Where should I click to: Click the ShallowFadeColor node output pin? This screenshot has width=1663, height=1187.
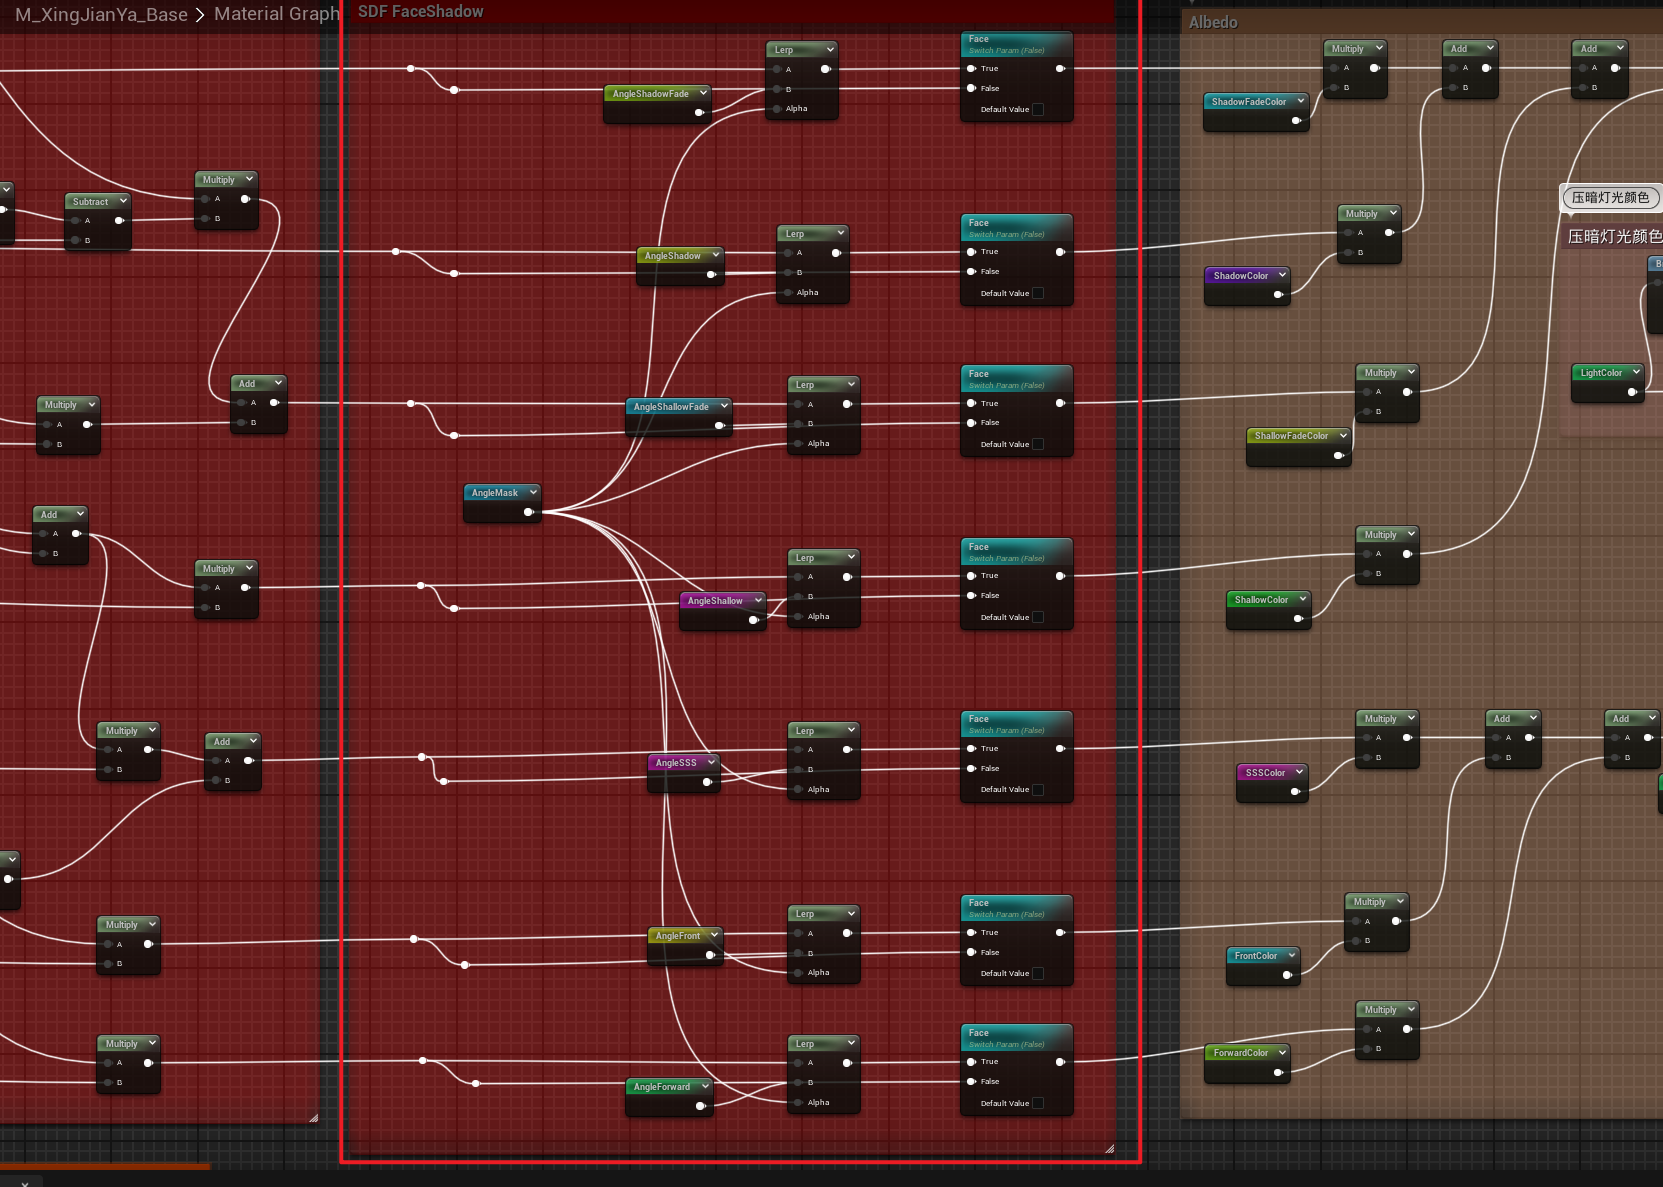click(x=1338, y=456)
